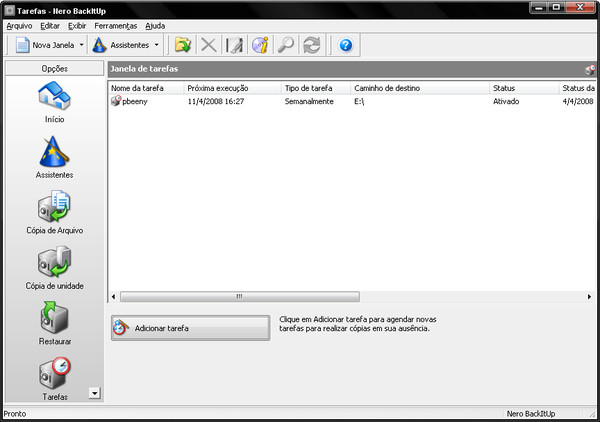Click the Opções panel header
600x422 pixels.
coord(54,68)
